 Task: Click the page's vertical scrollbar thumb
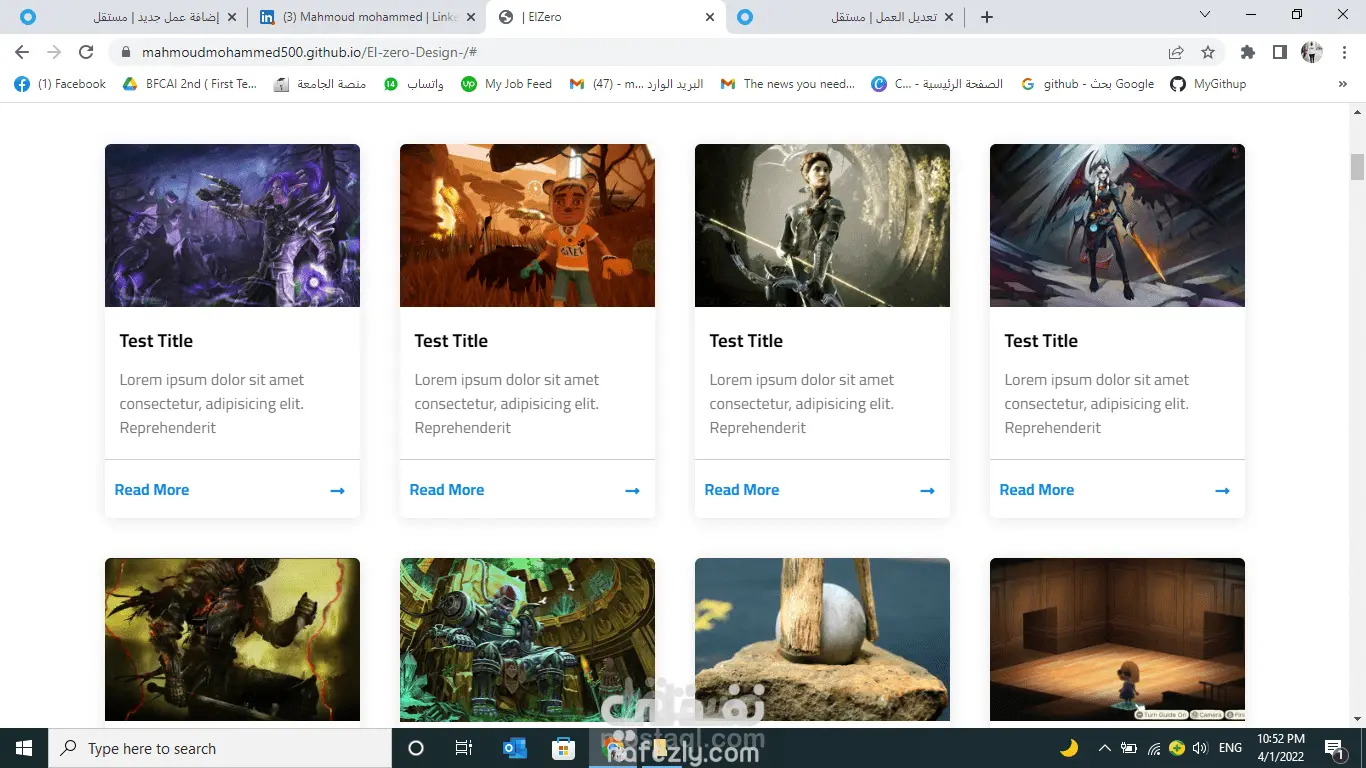pos(1357,166)
